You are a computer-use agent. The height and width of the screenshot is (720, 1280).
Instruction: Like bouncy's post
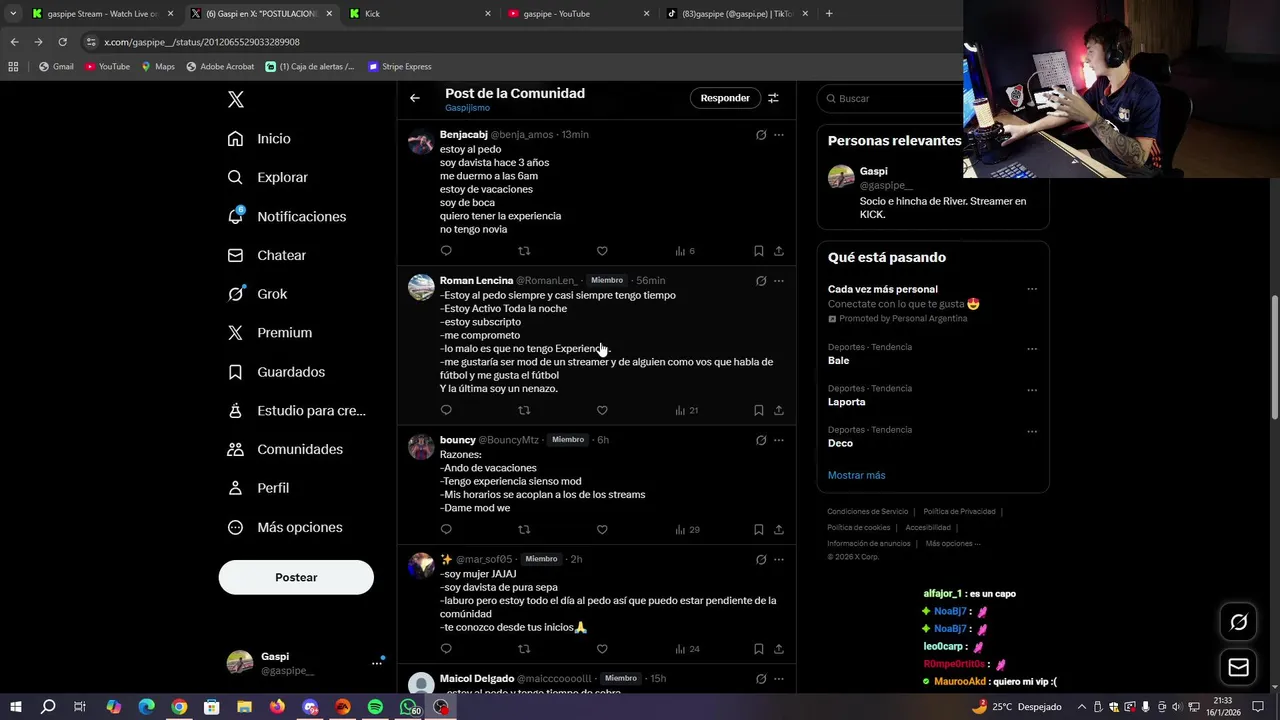[x=602, y=529]
